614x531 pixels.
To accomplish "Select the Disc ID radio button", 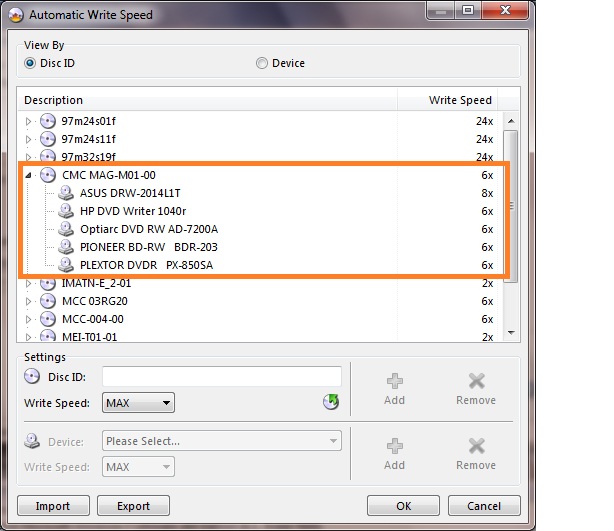I will pyautogui.click(x=30, y=63).
